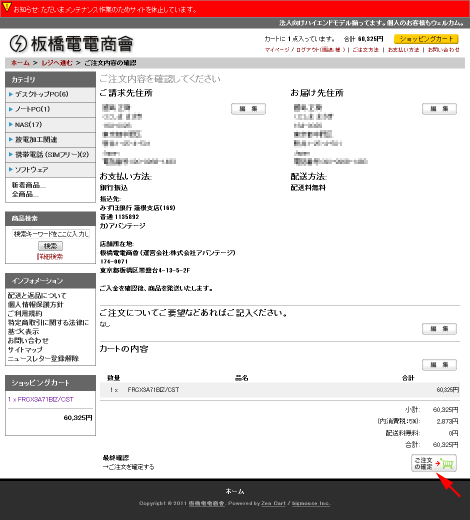The width and height of the screenshot is (470, 520).
Task: Click the yellow warning icon in red banner
Action: point(7,7)
